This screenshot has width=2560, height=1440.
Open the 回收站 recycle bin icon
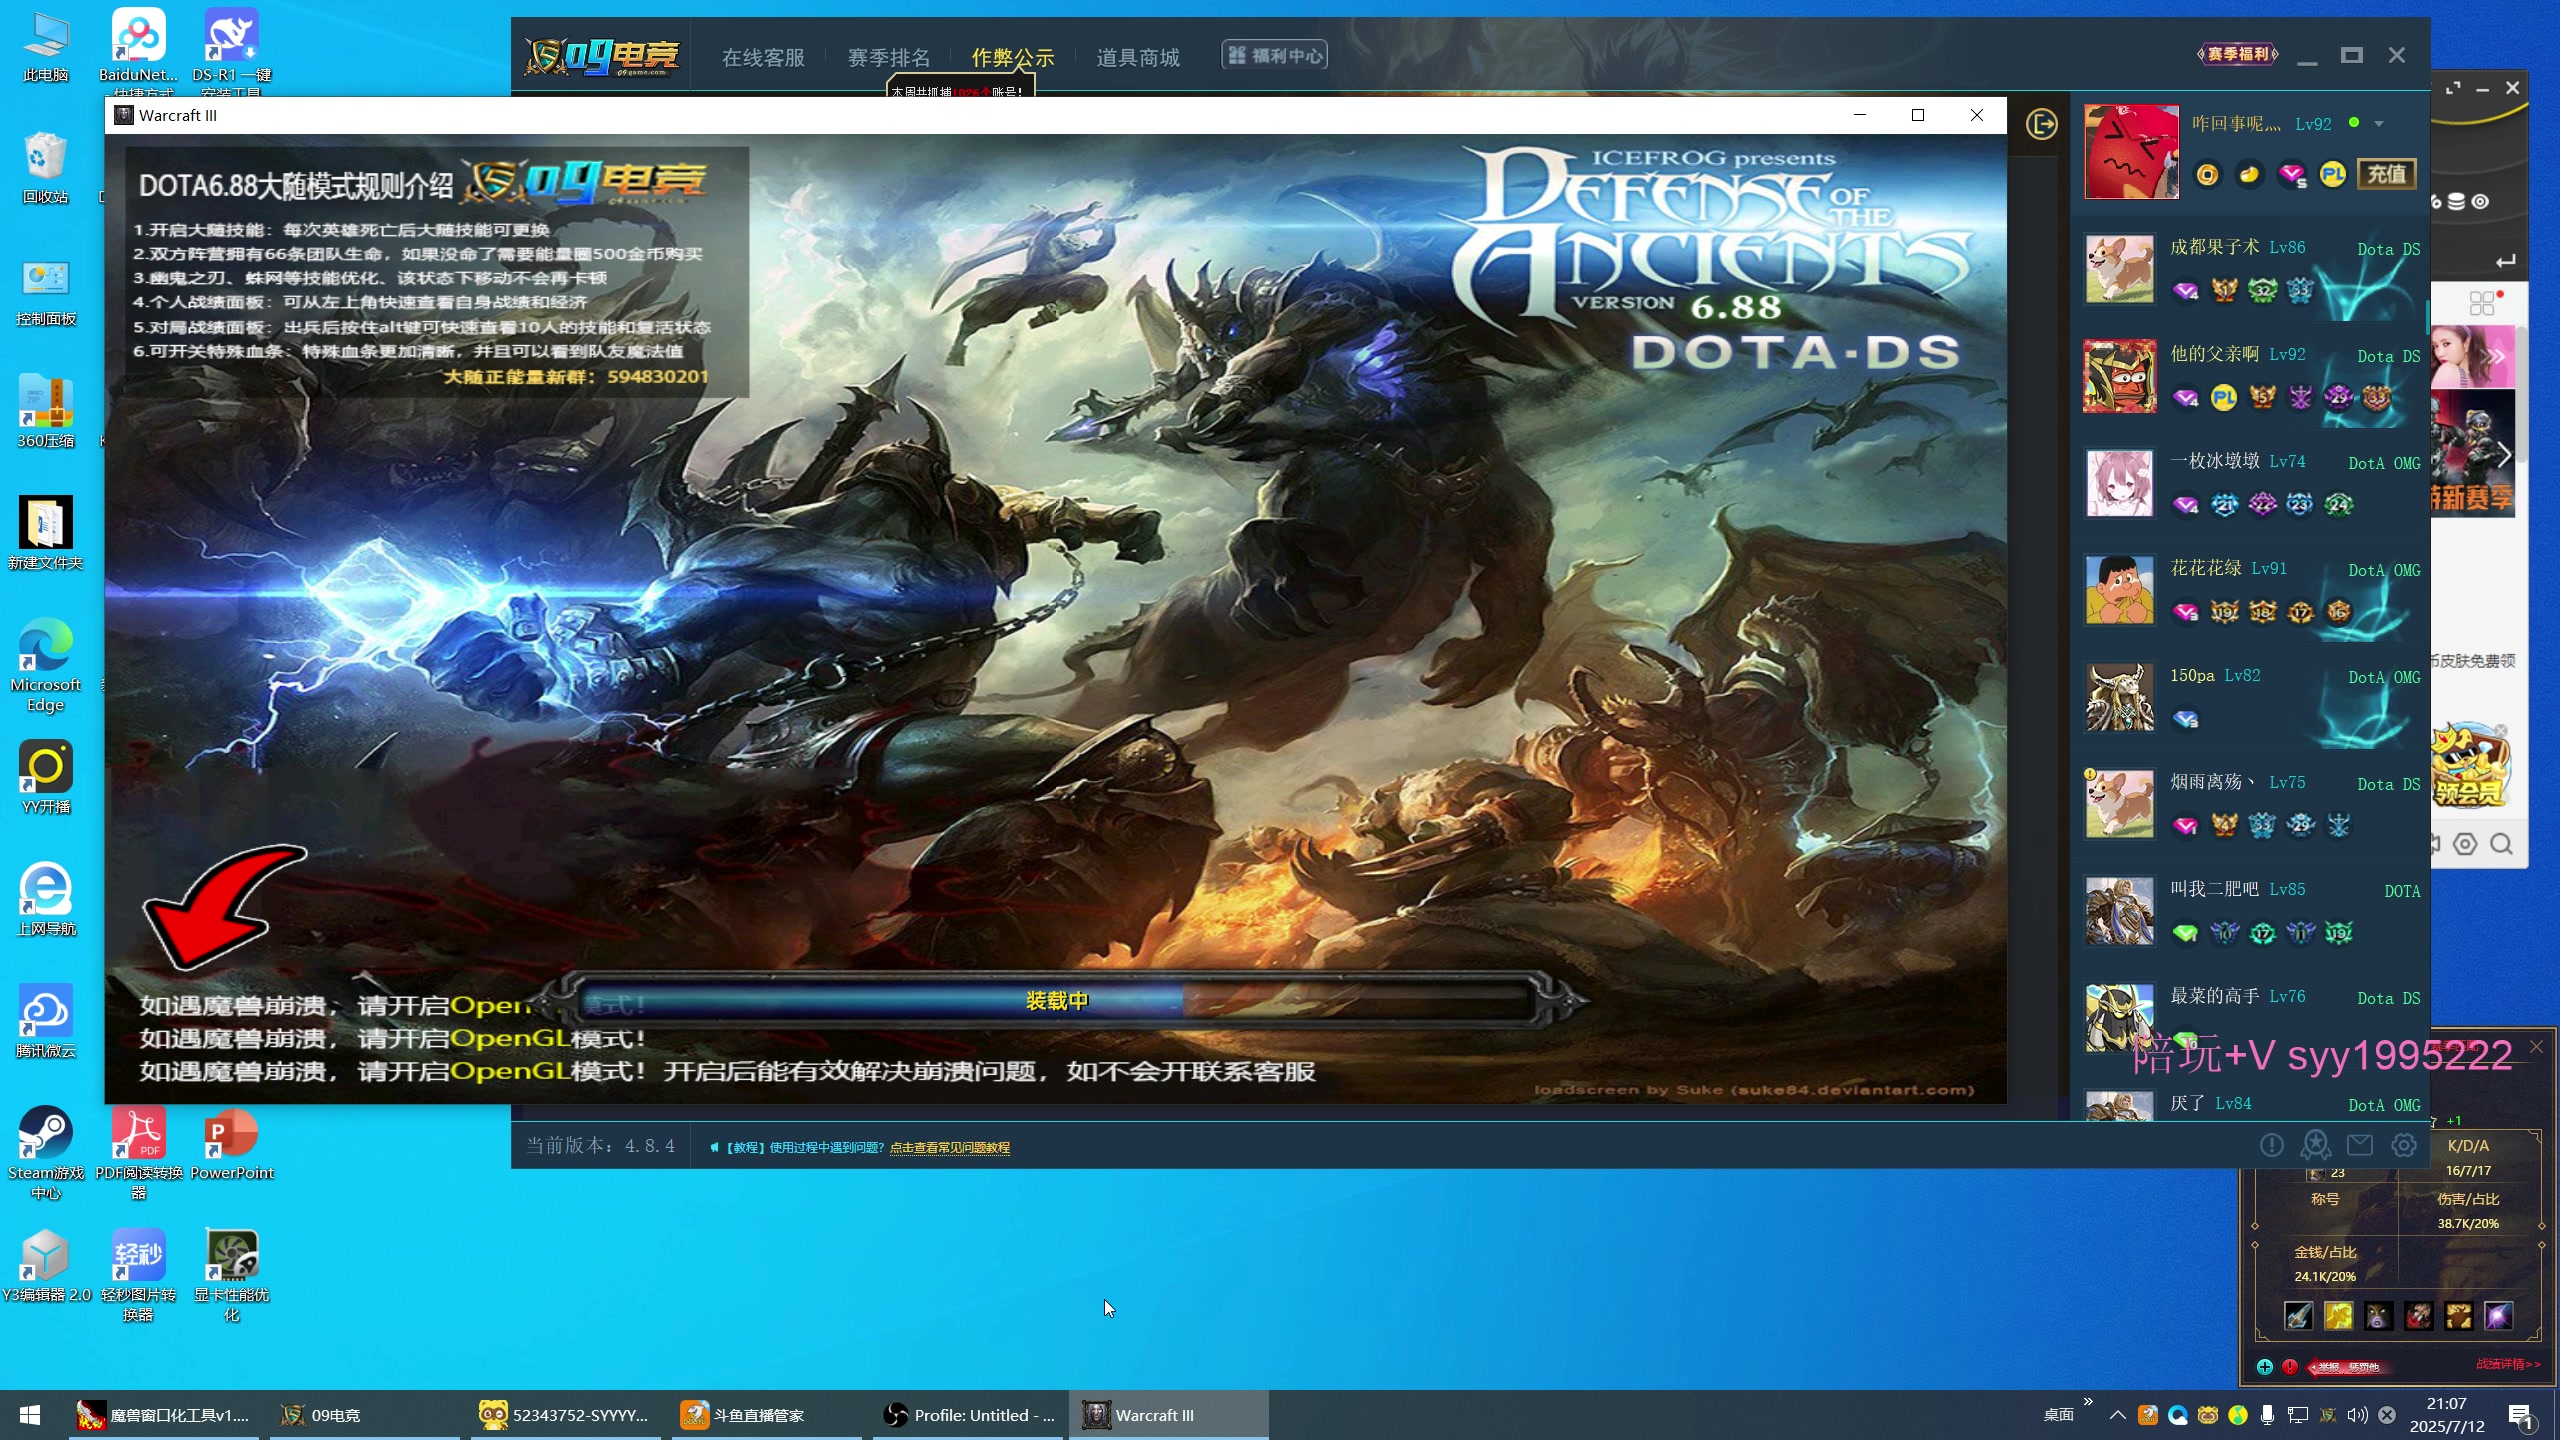(45, 167)
